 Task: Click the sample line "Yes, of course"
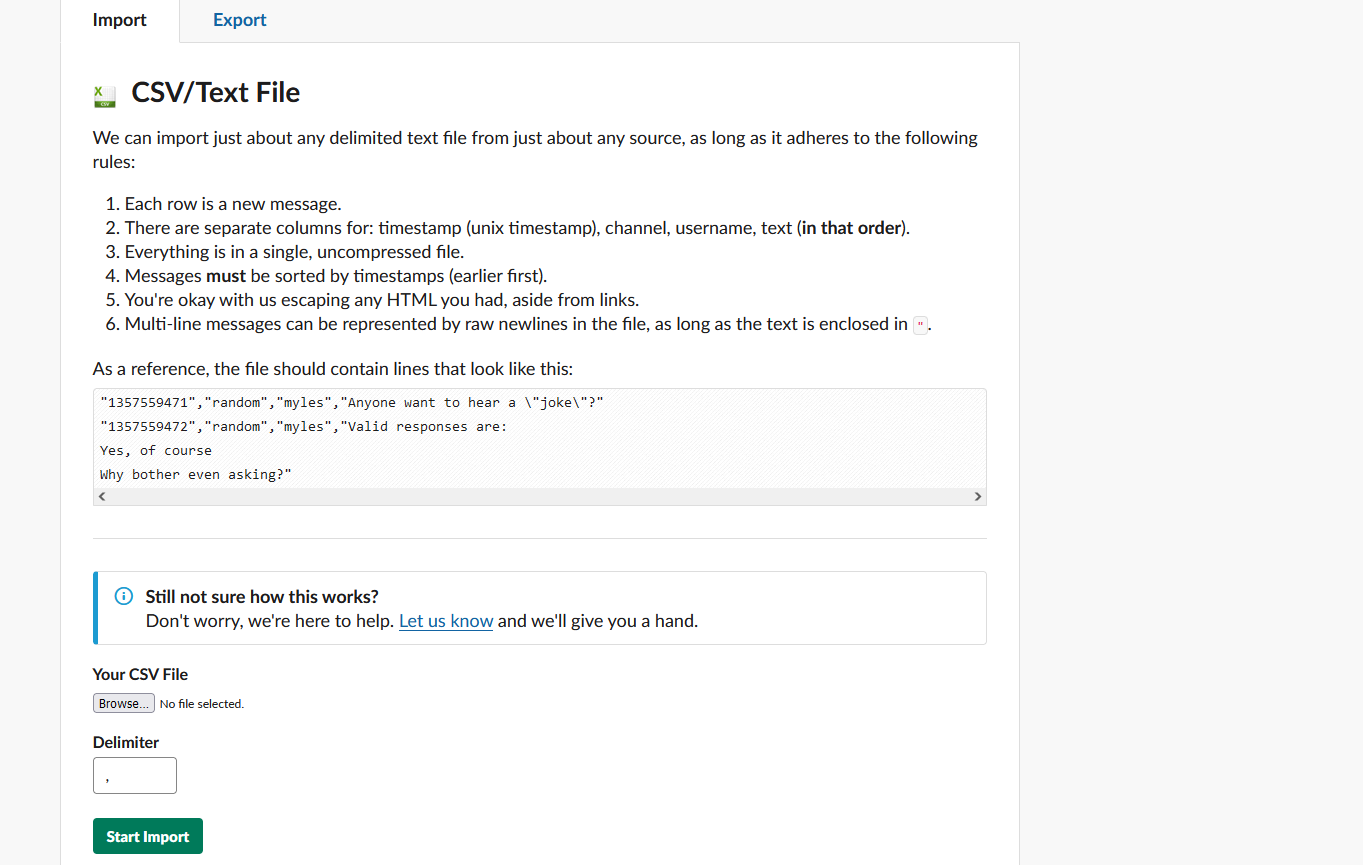tap(156, 451)
